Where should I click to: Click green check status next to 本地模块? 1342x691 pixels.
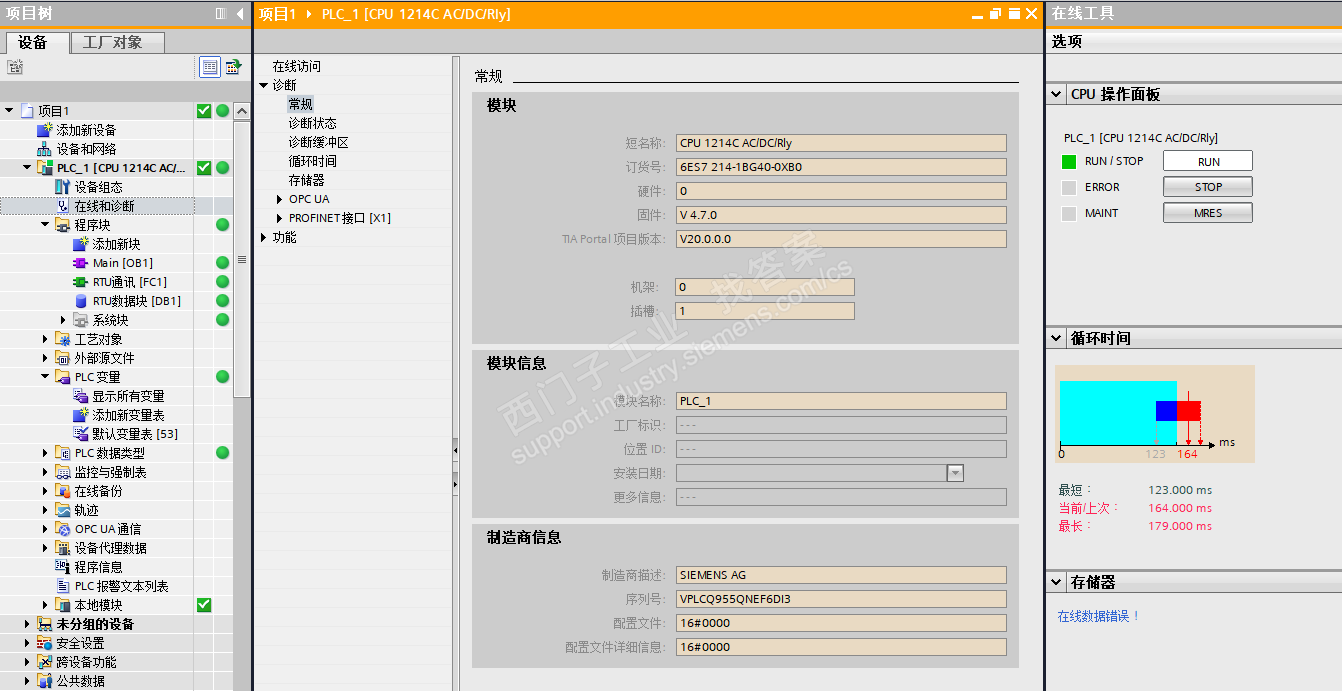point(204,605)
